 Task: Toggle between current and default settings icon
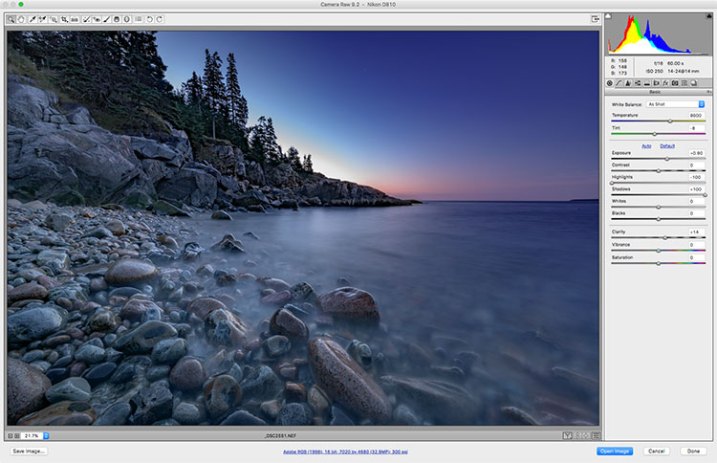(x=596, y=436)
